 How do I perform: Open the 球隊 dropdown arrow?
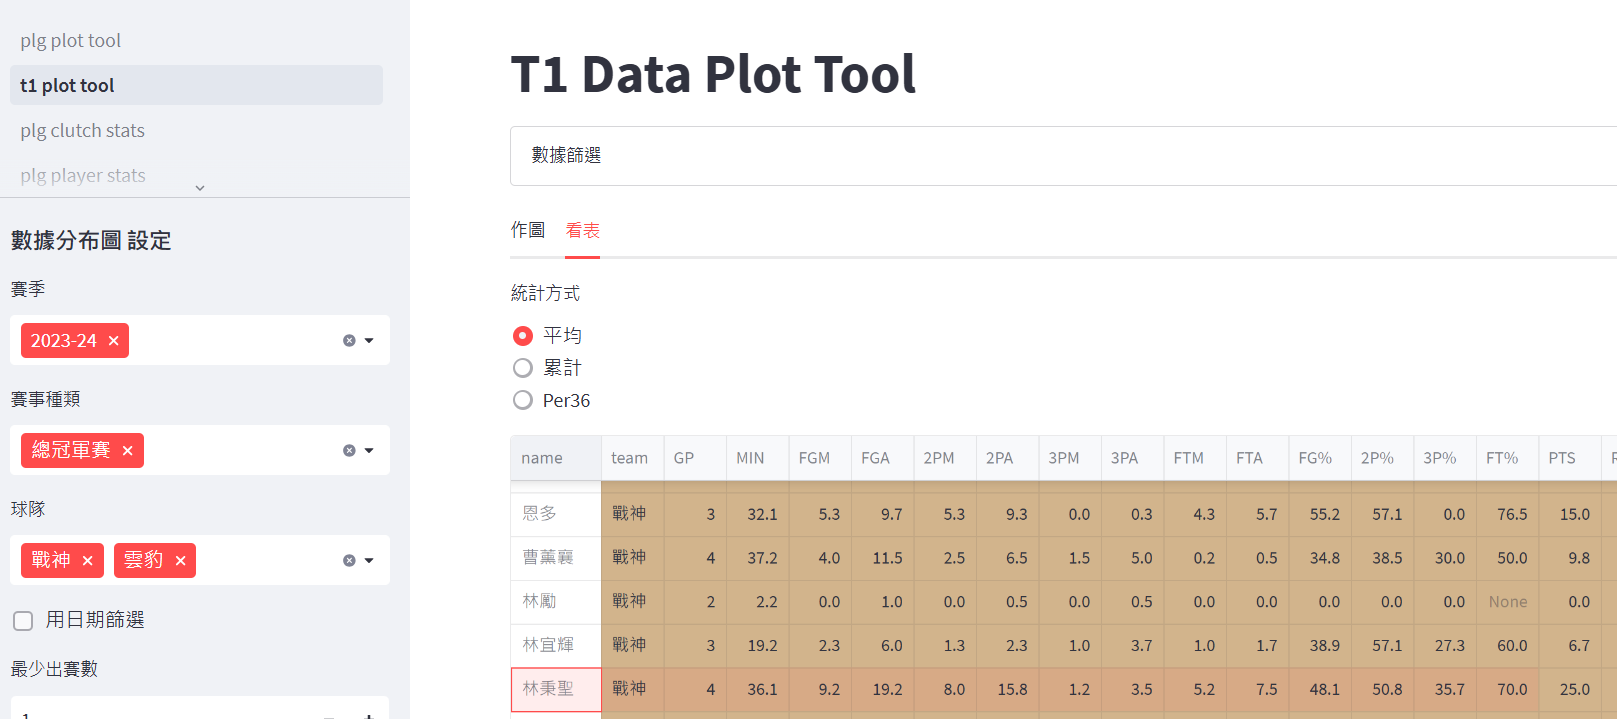pos(369,561)
